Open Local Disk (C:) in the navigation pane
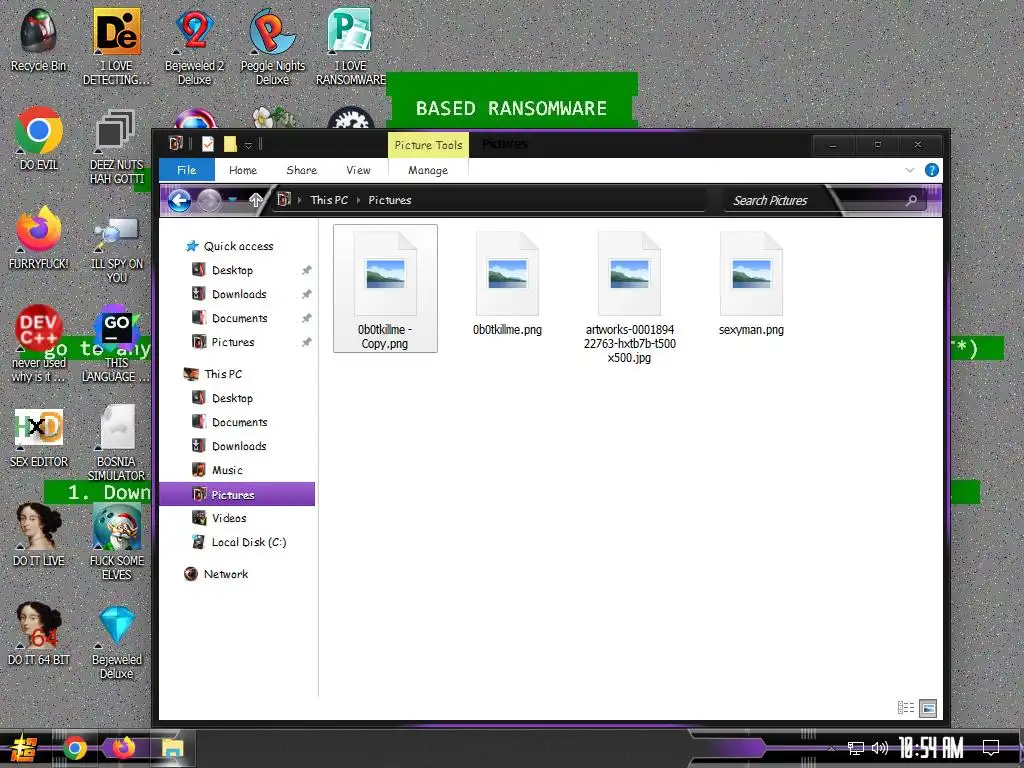 click(249, 542)
